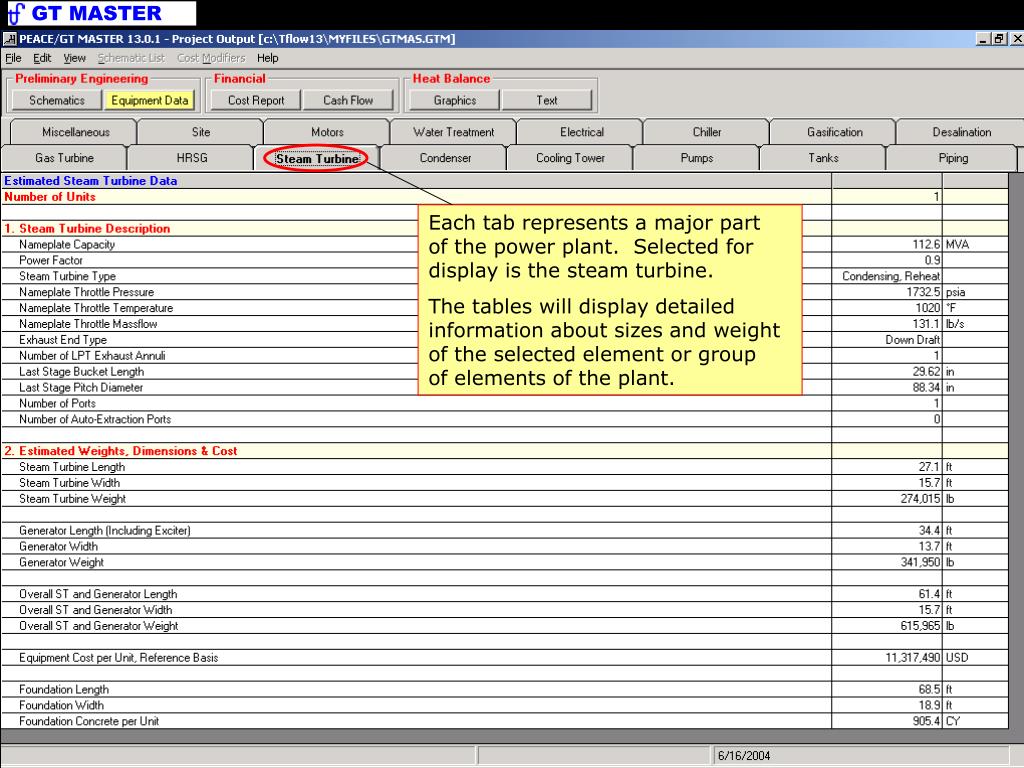Click the 11,317,490 USD cost value
1024x768 pixels.
click(x=887, y=658)
